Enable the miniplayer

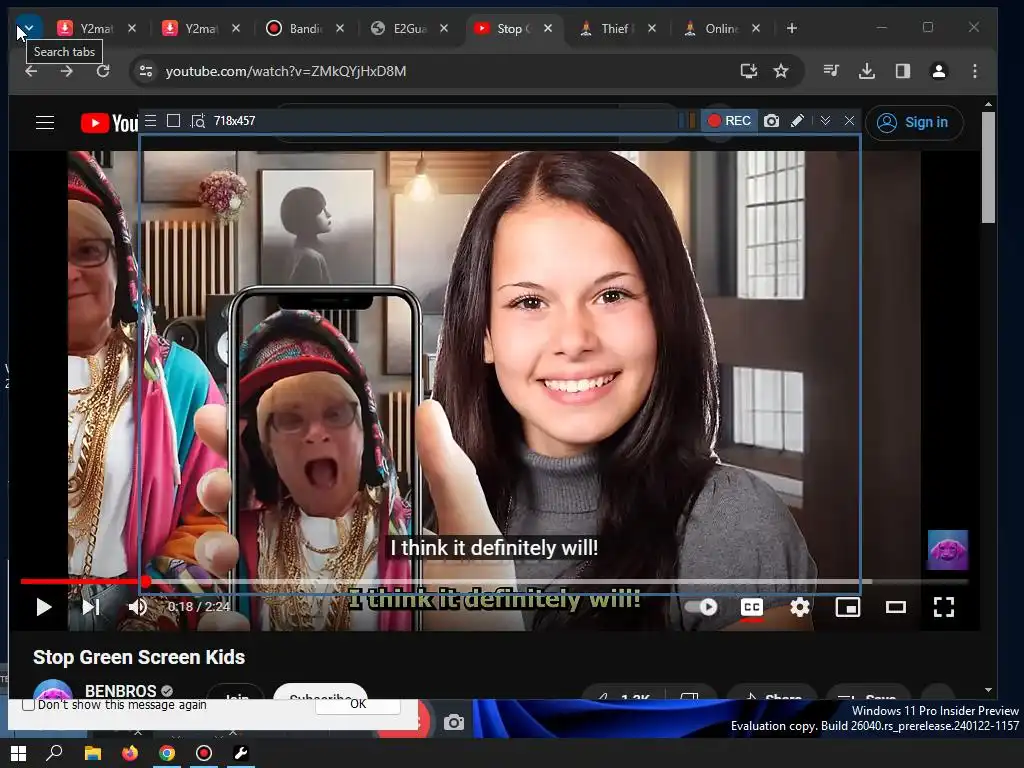pyautogui.click(x=848, y=607)
